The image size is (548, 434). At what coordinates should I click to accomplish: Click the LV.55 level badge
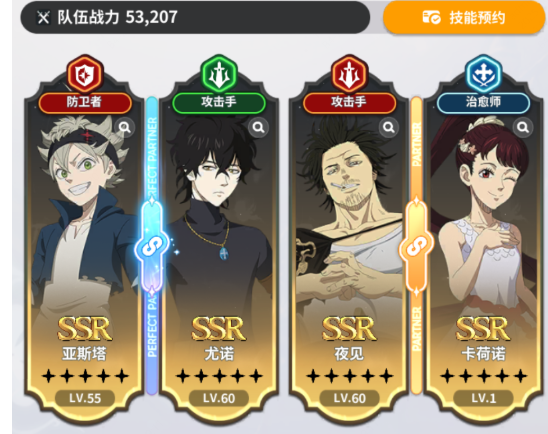(x=85, y=398)
